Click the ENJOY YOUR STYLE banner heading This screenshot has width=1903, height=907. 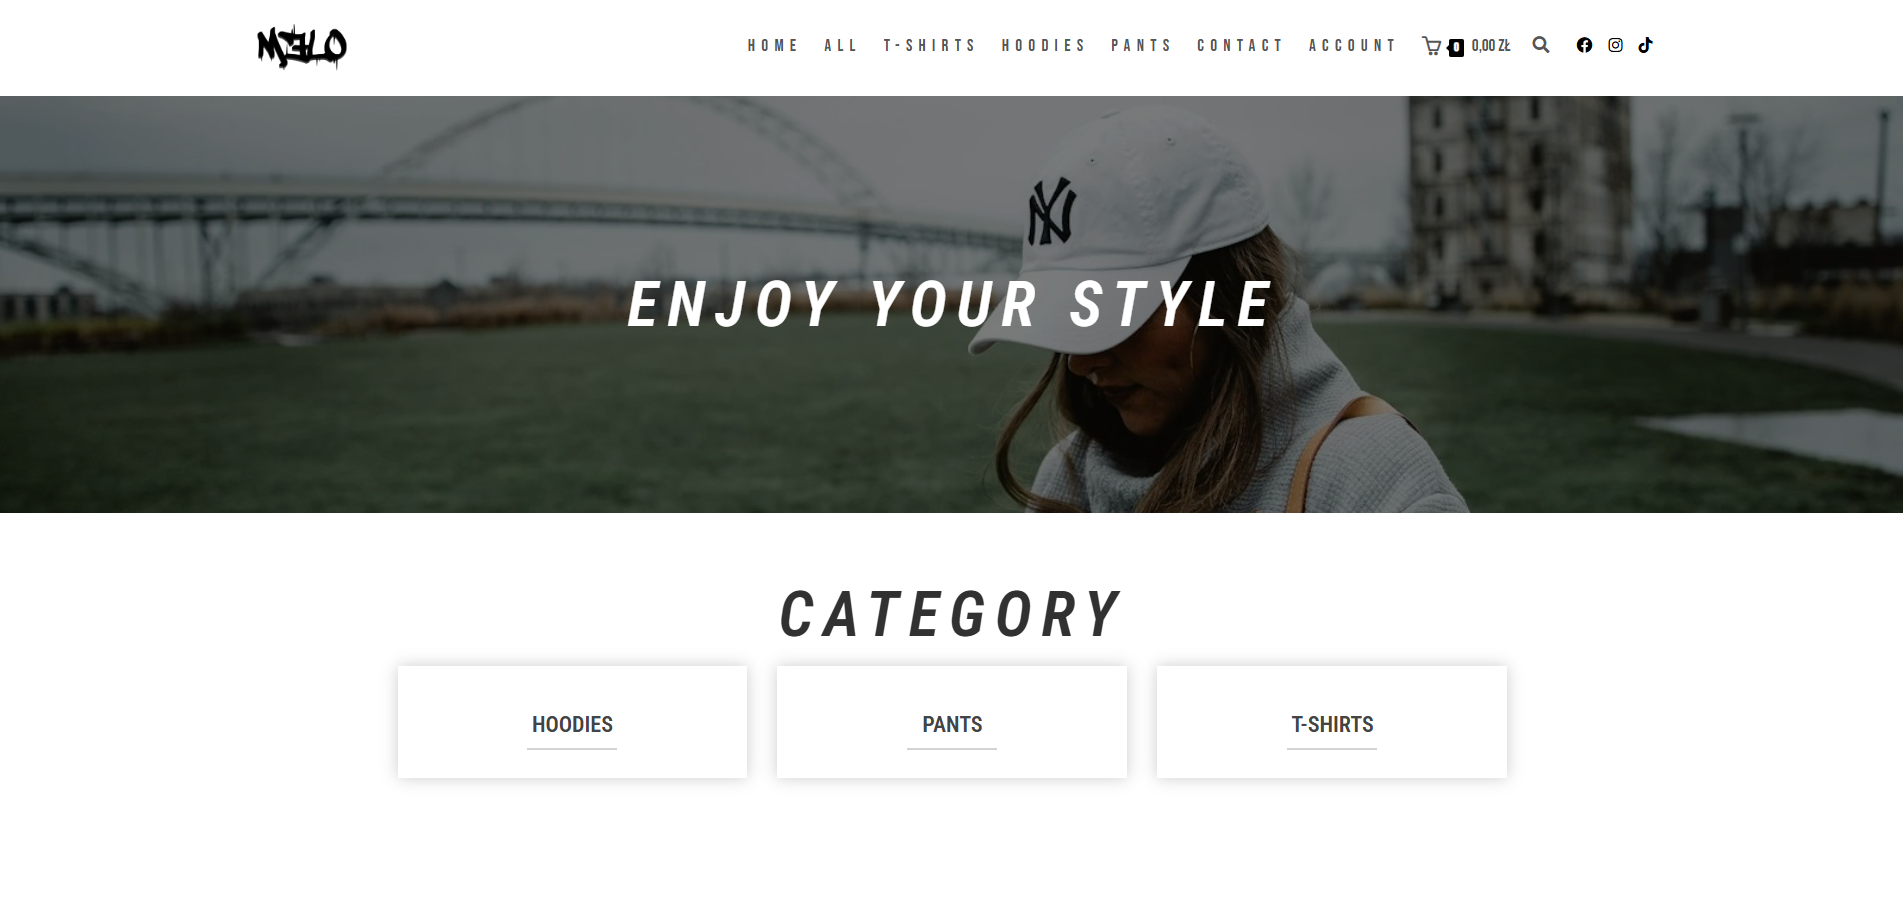pyautogui.click(x=950, y=305)
